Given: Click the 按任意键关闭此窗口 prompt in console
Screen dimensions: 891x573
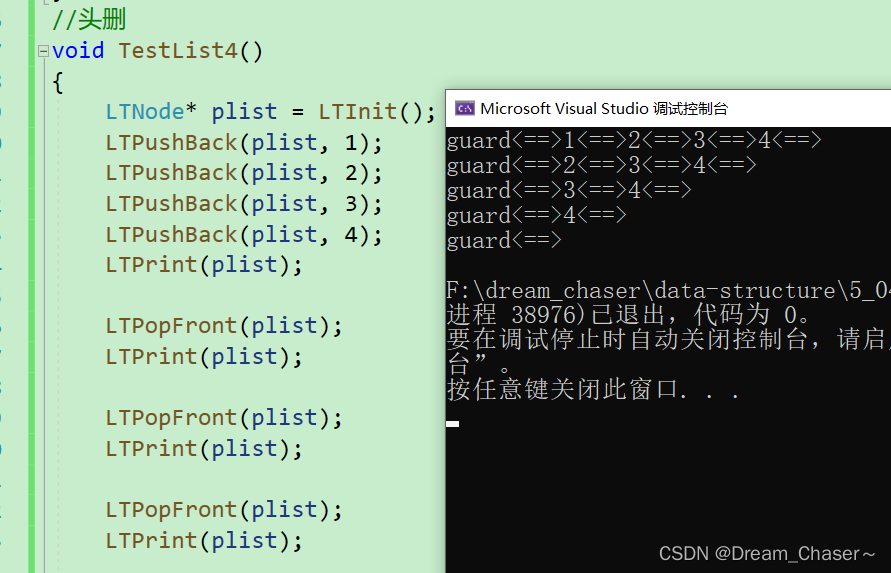Looking at the screenshot, I should tap(593, 390).
